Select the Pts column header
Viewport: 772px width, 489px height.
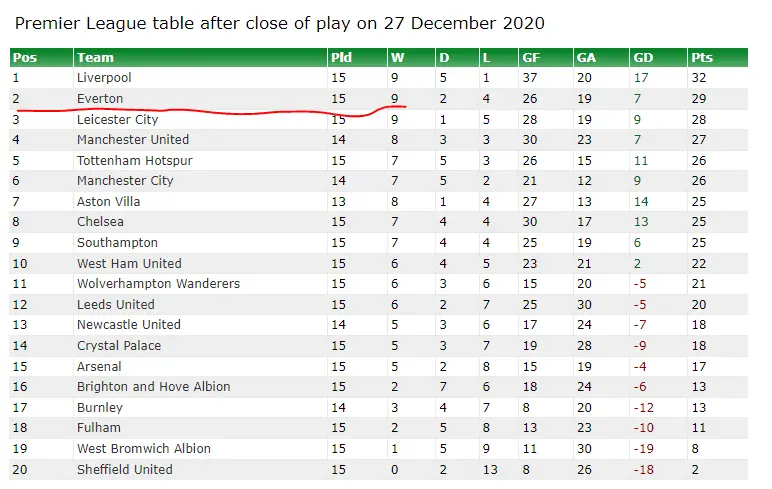click(x=701, y=58)
